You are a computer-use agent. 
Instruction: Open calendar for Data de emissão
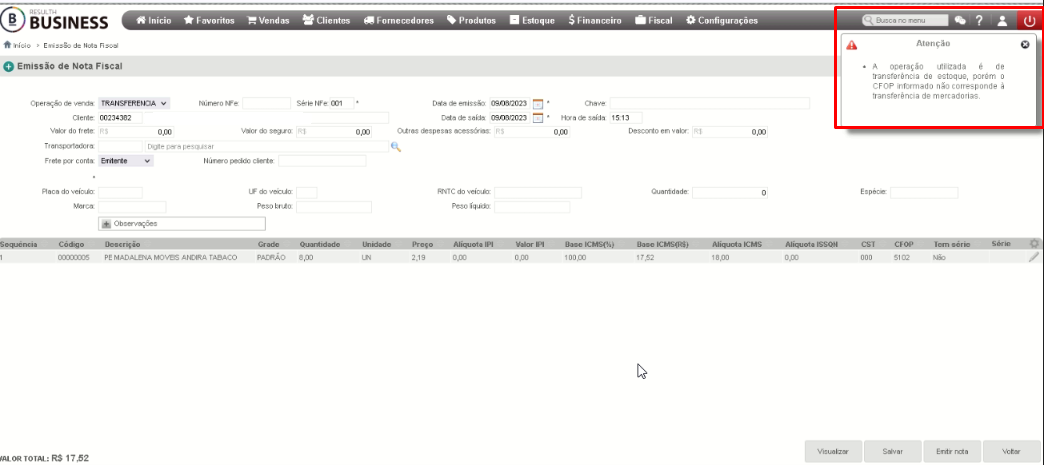point(539,103)
